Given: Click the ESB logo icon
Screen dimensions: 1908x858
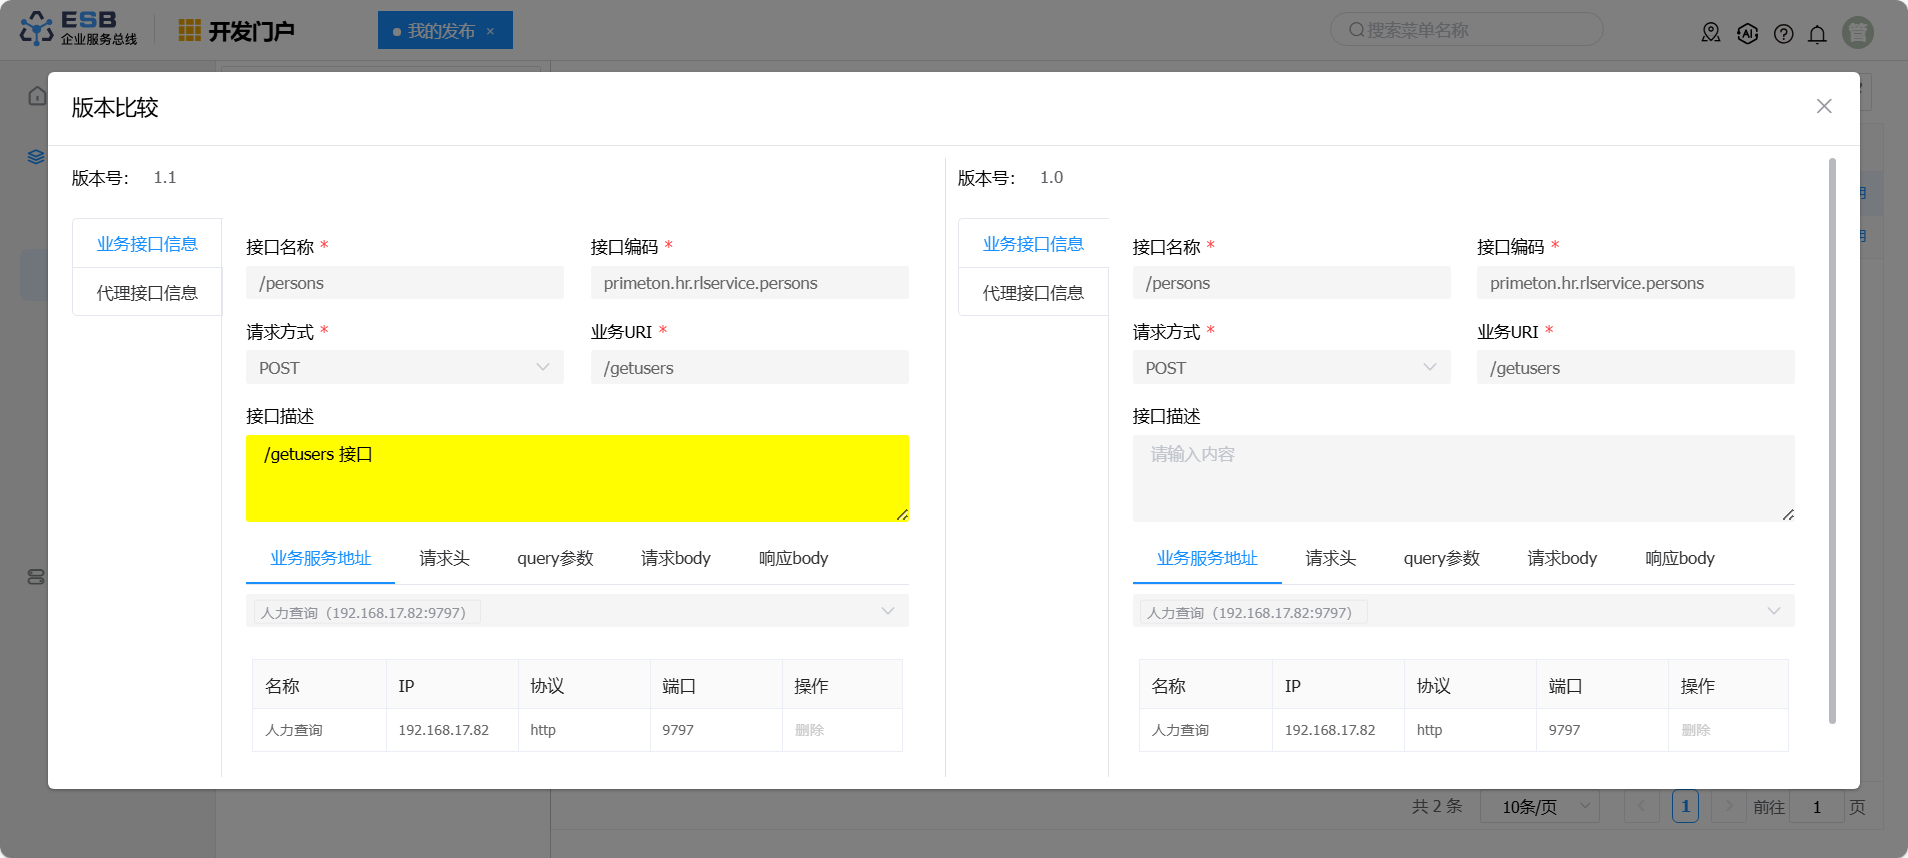Looking at the screenshot, I should click(x=37, y=29).
